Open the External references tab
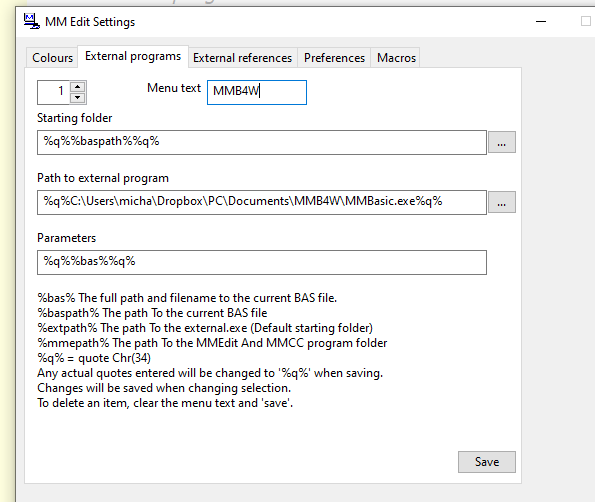This screenshot has height=502, width=595. 242,58
